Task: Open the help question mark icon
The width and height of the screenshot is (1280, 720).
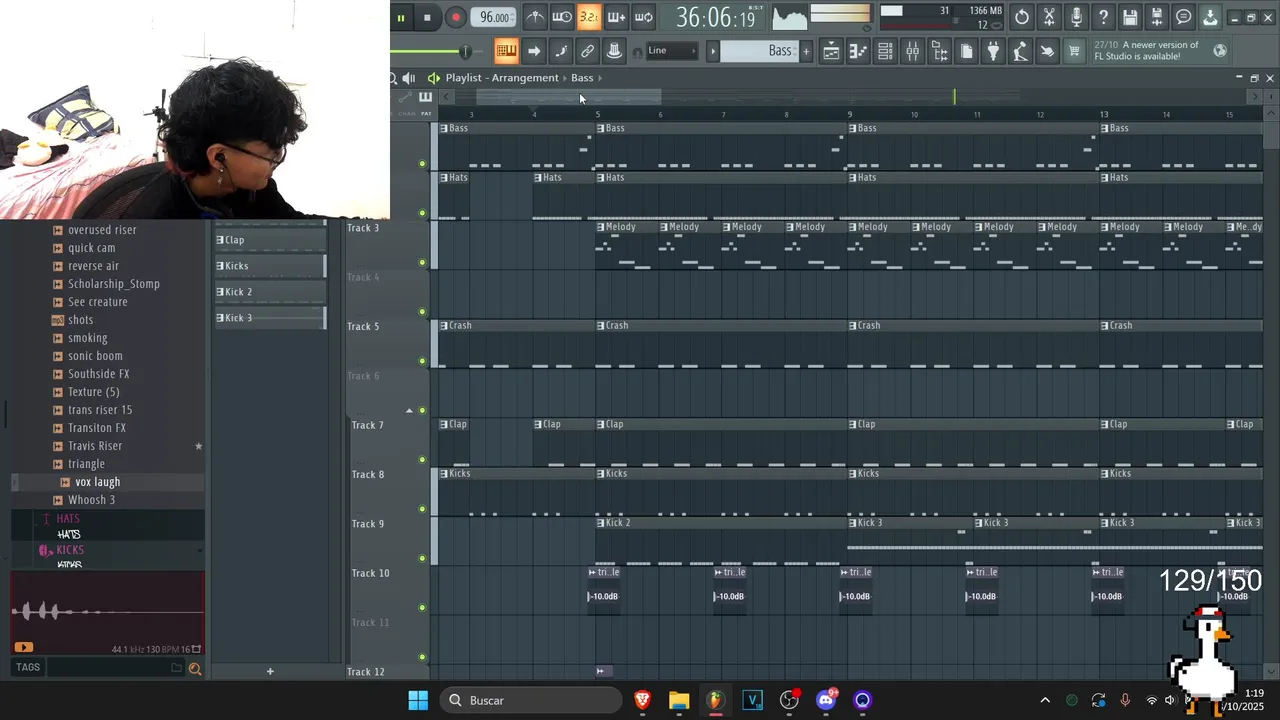Action: [x=1103, y=17]
